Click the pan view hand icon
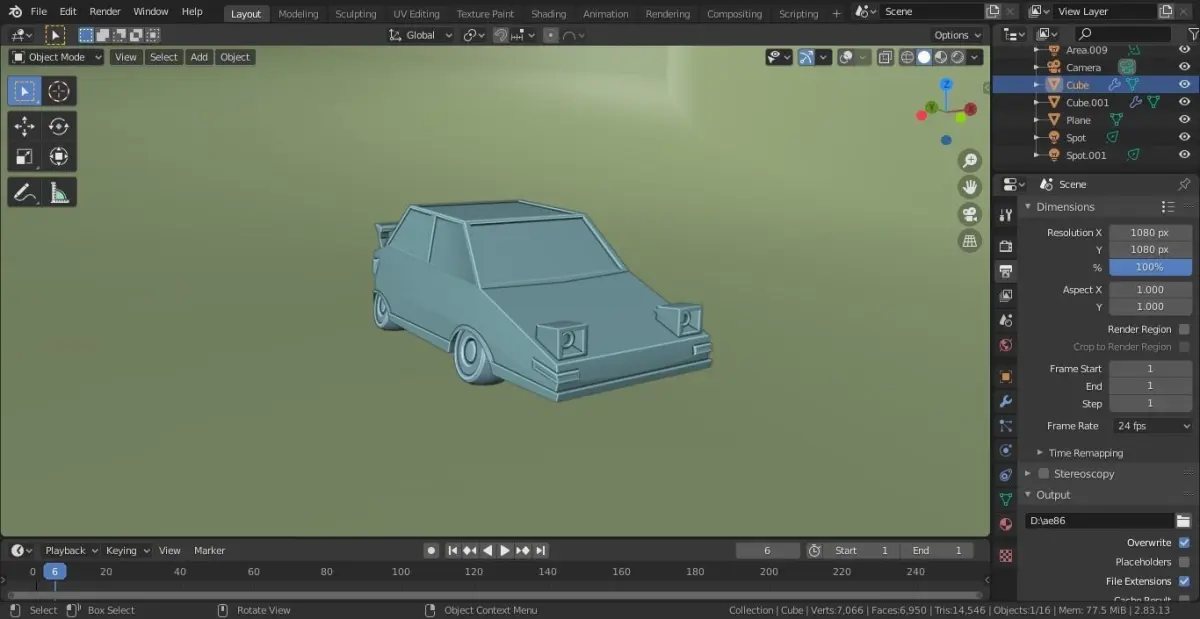 (x=969, y=187)
